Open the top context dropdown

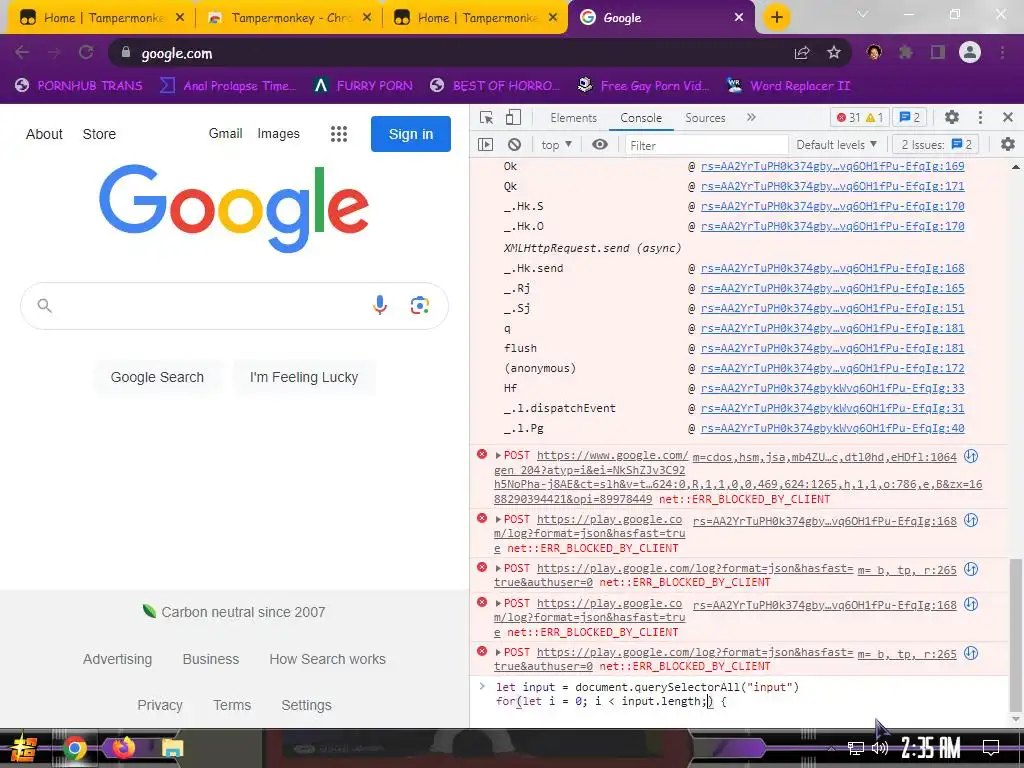tap(556, 144)
